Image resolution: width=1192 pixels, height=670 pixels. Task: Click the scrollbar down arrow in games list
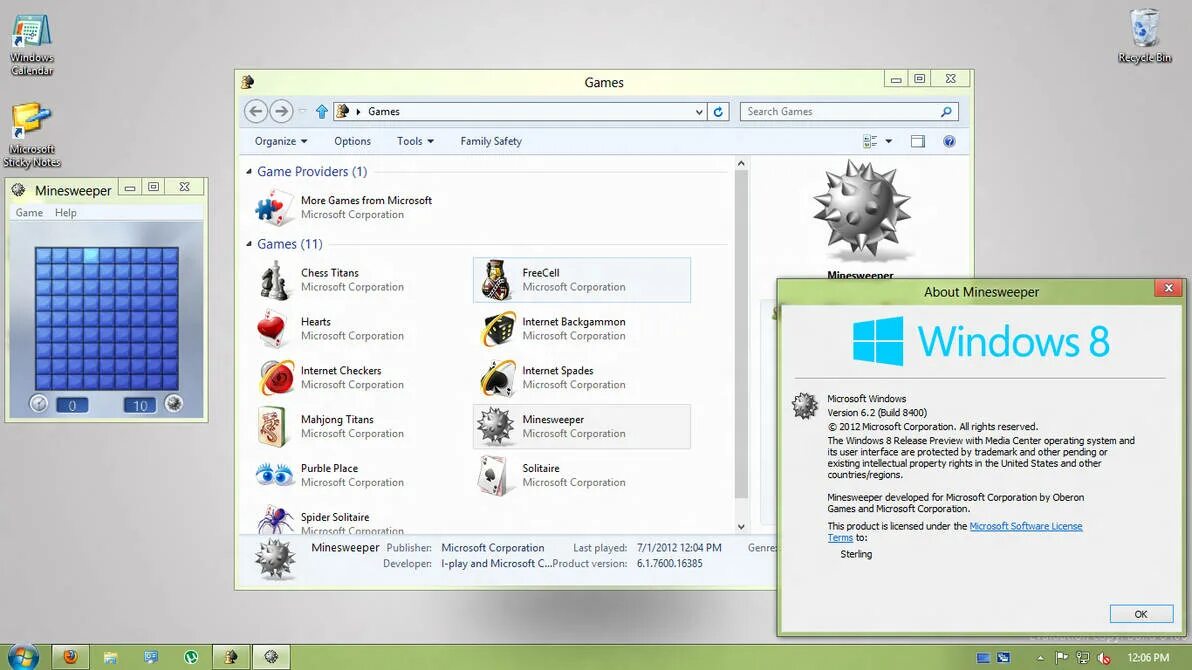pyautogui.click(x=741, y=526)
